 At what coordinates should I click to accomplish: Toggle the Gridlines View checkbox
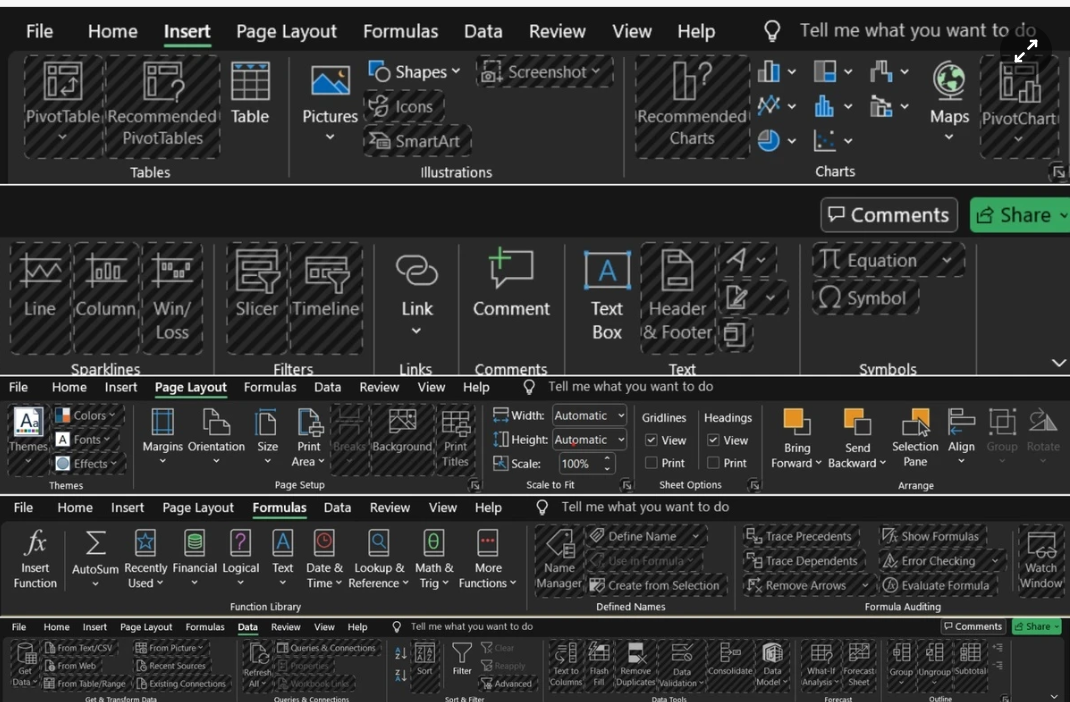pyautogui.click(x=651, y=440)
